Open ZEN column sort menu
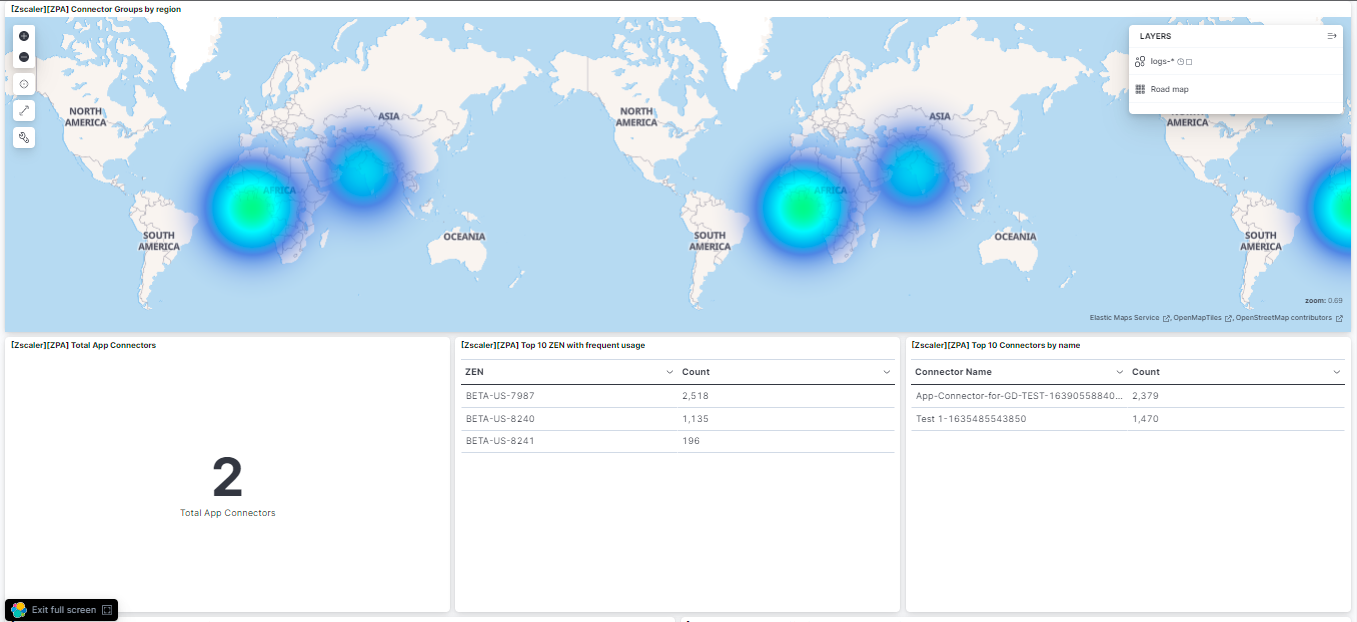Viewport: 1357px width, 622px height. pyautogui.click(x=669, y=372)
